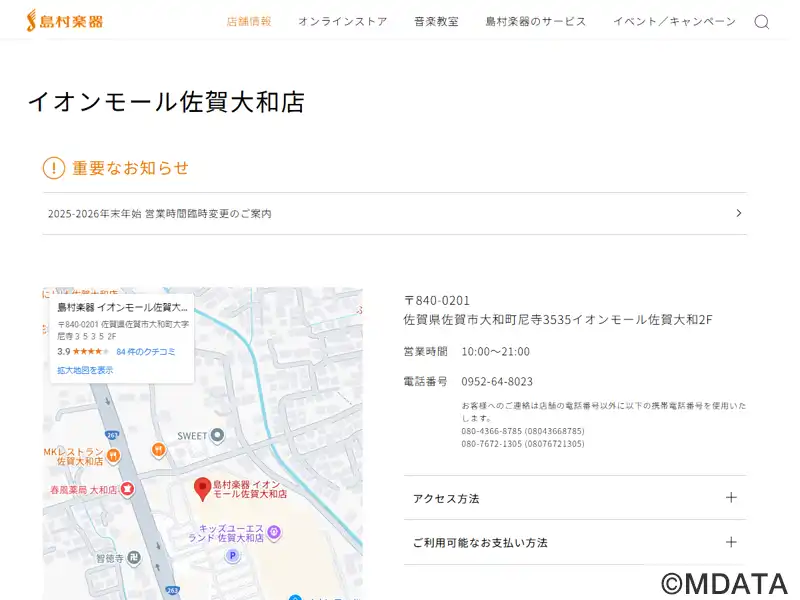800x600 pixels.
Task: Click the 島村楽器のサービス navigation item
Action: 536,22
